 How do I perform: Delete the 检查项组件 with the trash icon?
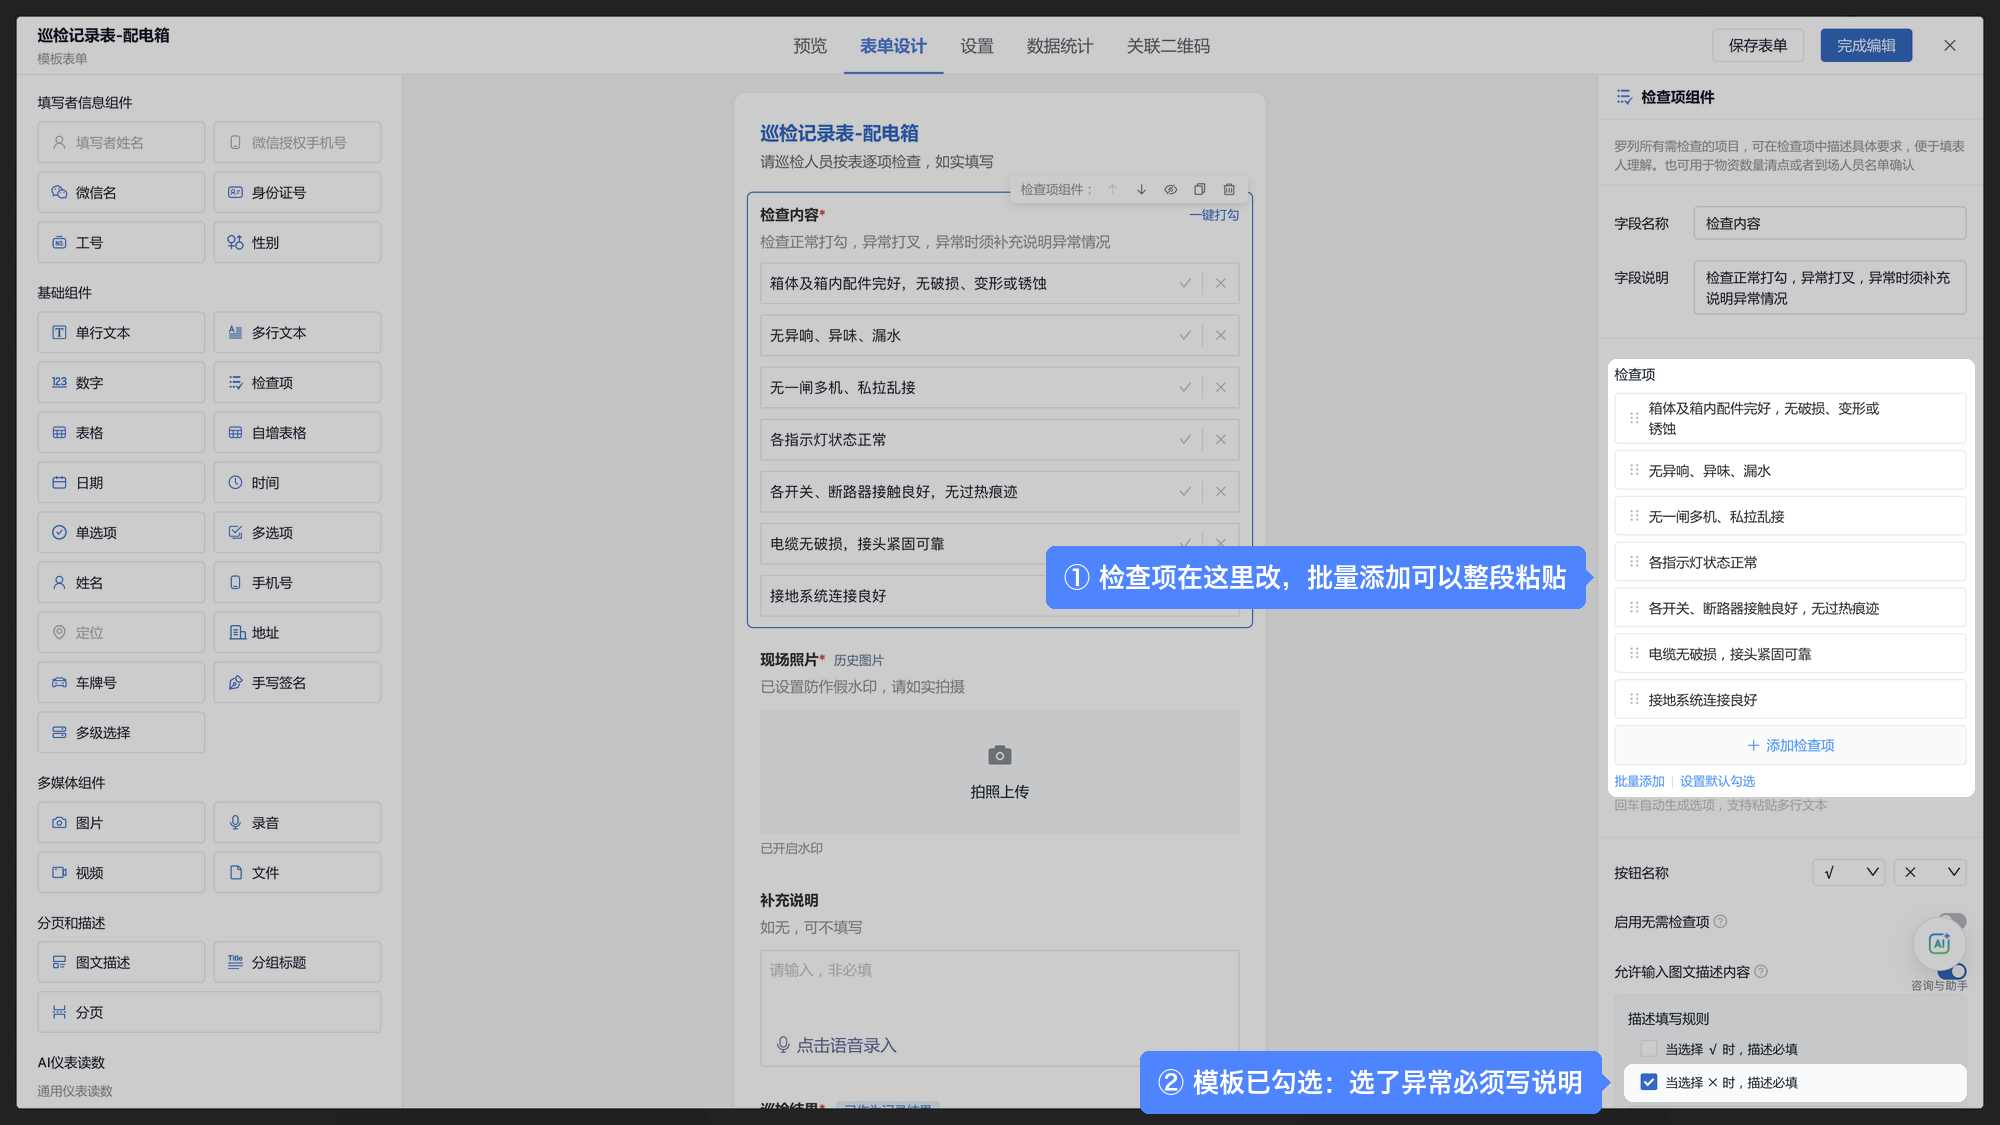tap(1229, 190)
